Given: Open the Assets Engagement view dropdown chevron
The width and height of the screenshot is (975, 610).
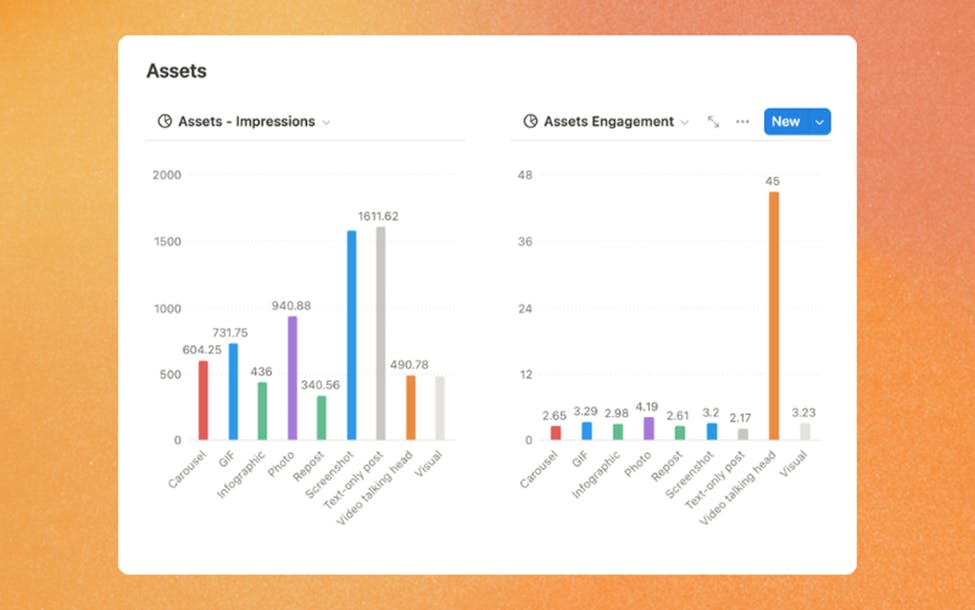Looking at the screenshot, I should tap(685, 122).
